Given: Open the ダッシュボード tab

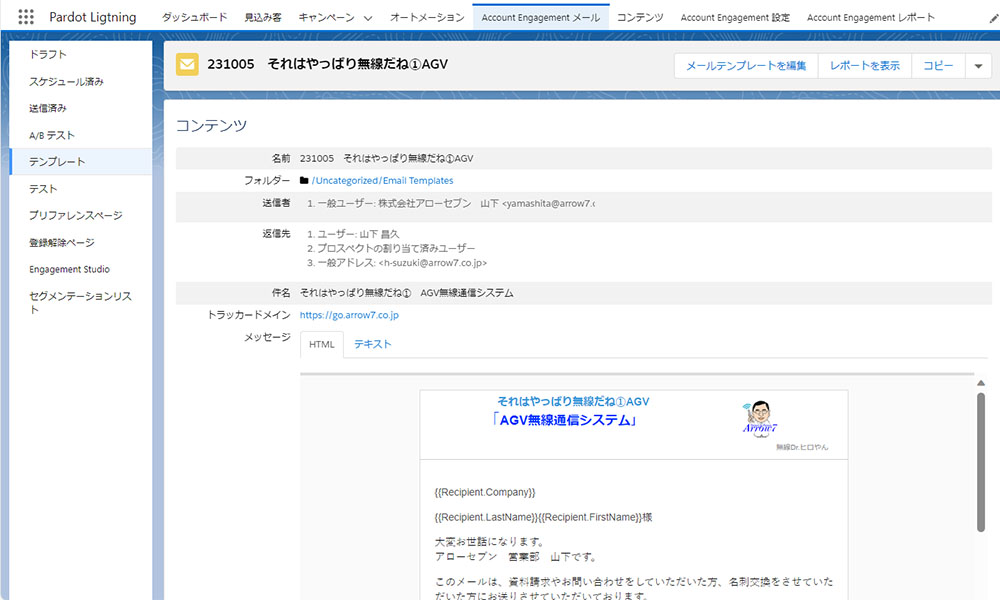Looking at the screenshot, I should [x=194, y=17].
